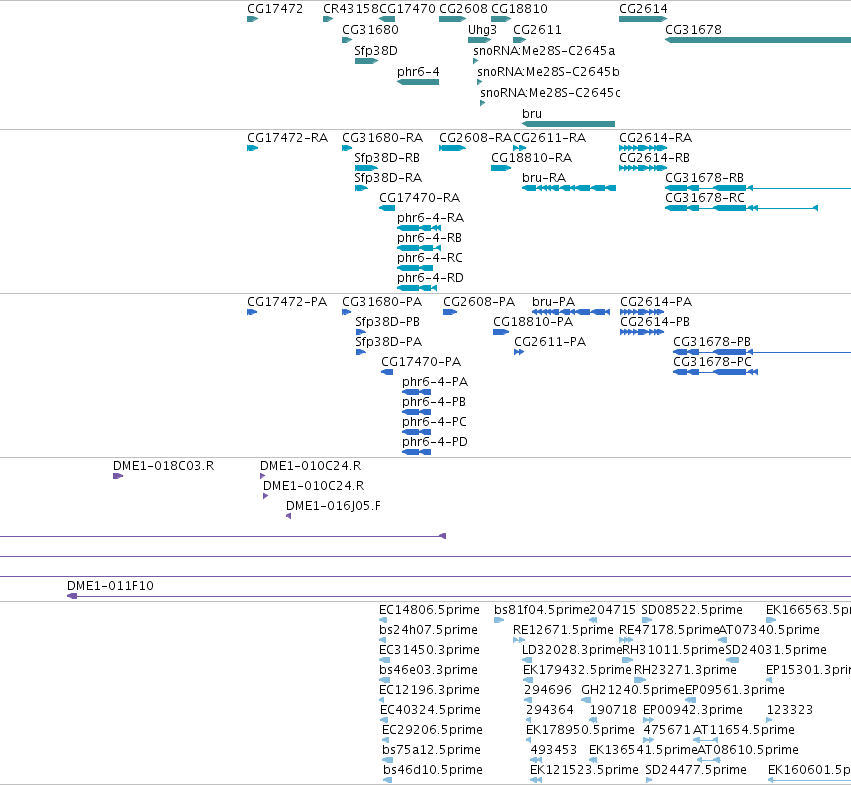This screenshot has height=785, width=851.
Task: Select the phr6-4-RC transcript label
Action: [430, 258]
